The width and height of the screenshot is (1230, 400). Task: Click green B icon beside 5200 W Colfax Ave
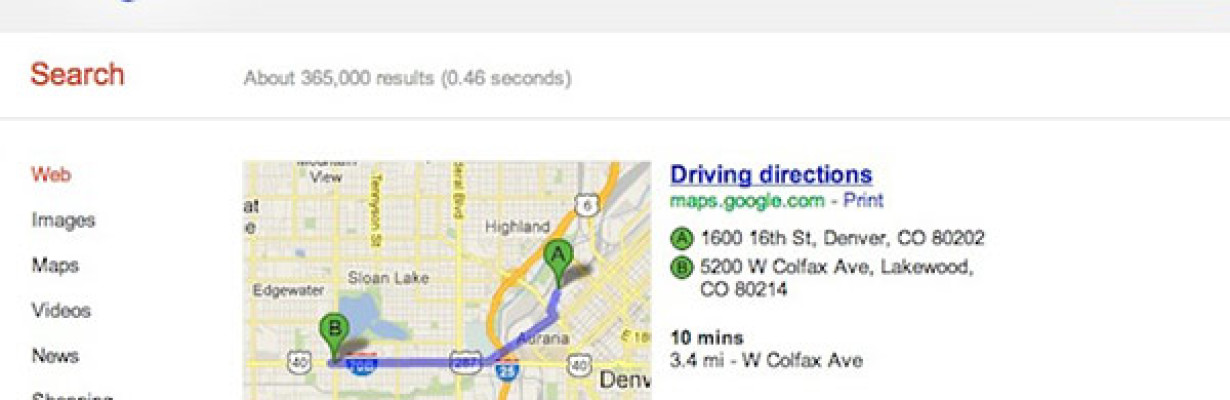click(x=682, y=267)
